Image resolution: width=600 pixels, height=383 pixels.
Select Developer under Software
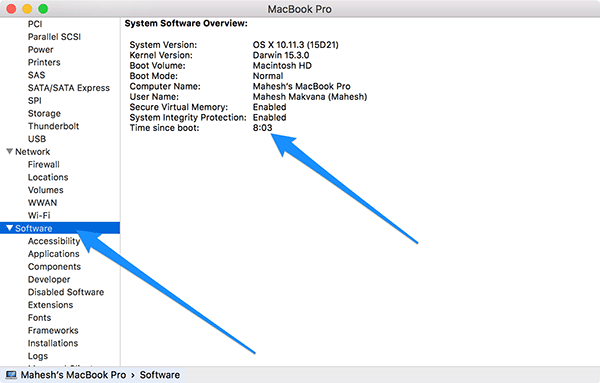(49, 280)
